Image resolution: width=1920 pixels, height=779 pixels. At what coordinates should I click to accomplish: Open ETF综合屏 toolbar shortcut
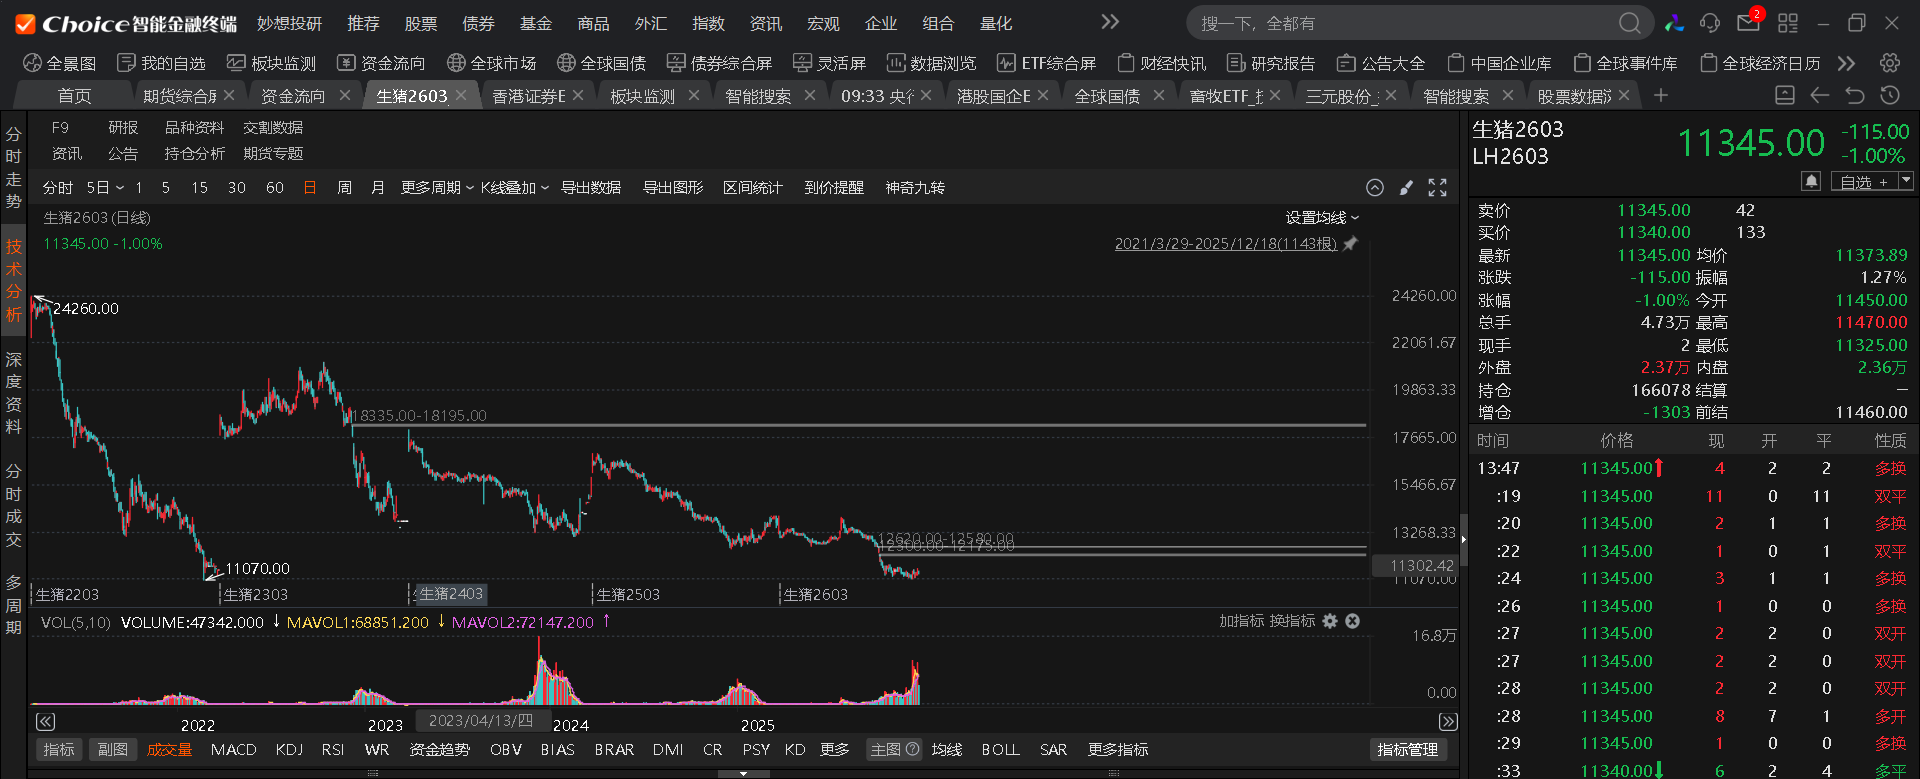(x=1046, y=63)
